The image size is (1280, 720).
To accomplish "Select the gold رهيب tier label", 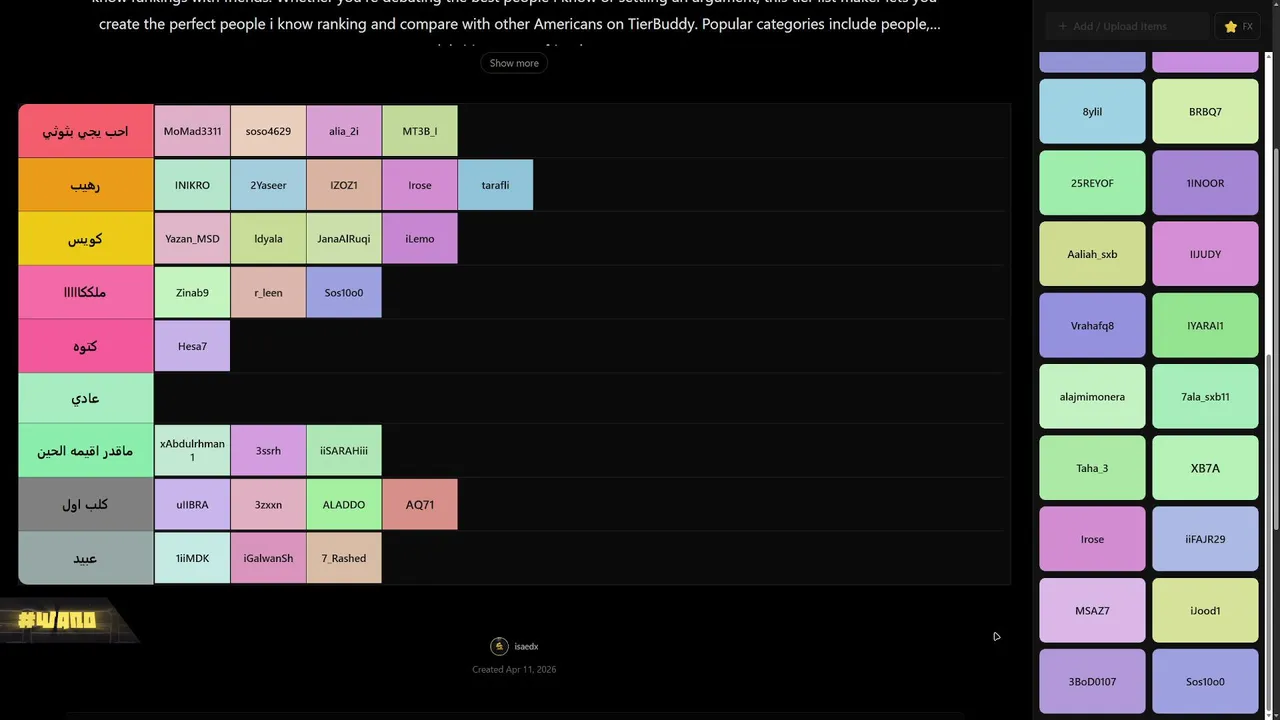I will pos(86,185).
